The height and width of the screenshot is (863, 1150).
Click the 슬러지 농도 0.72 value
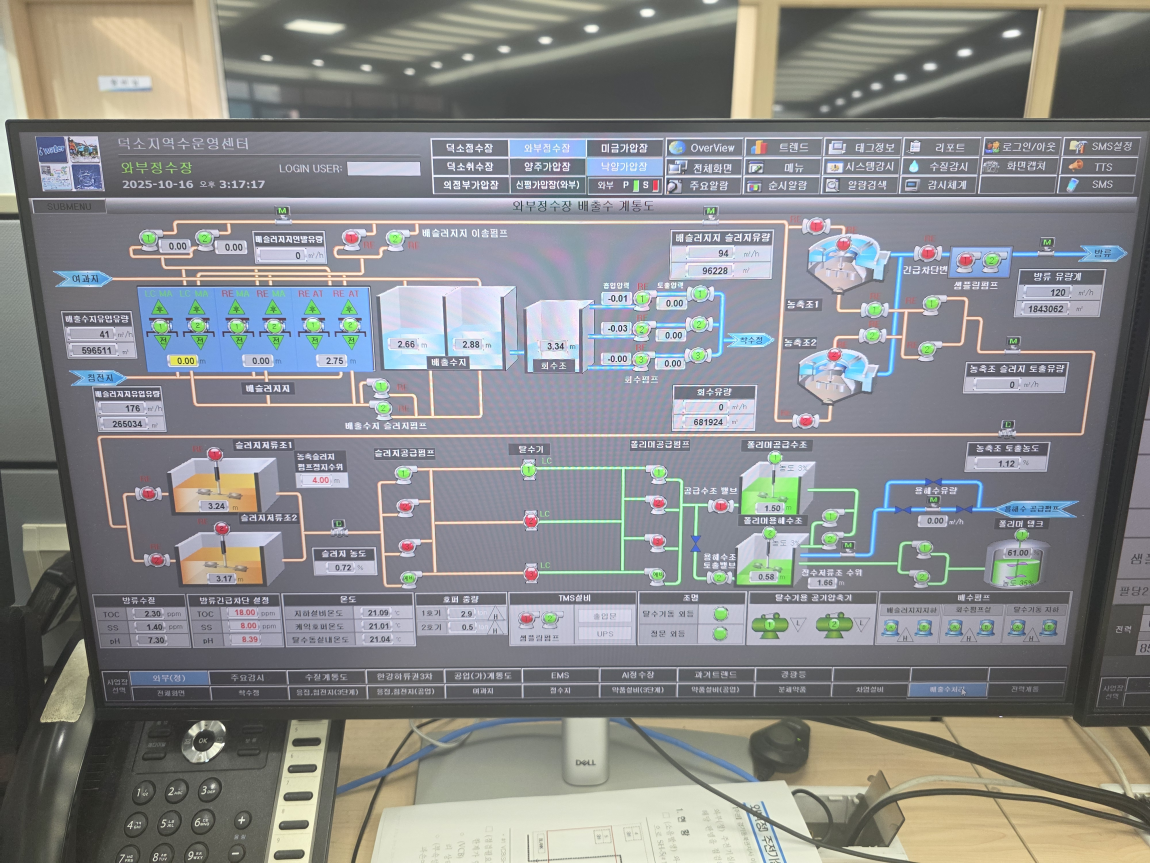343,568
